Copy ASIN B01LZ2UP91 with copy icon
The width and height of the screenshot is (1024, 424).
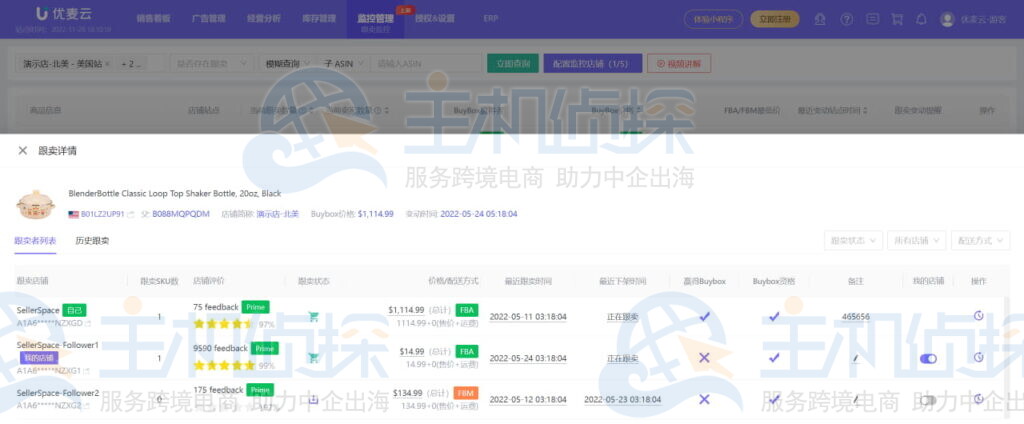pos(131,214)
